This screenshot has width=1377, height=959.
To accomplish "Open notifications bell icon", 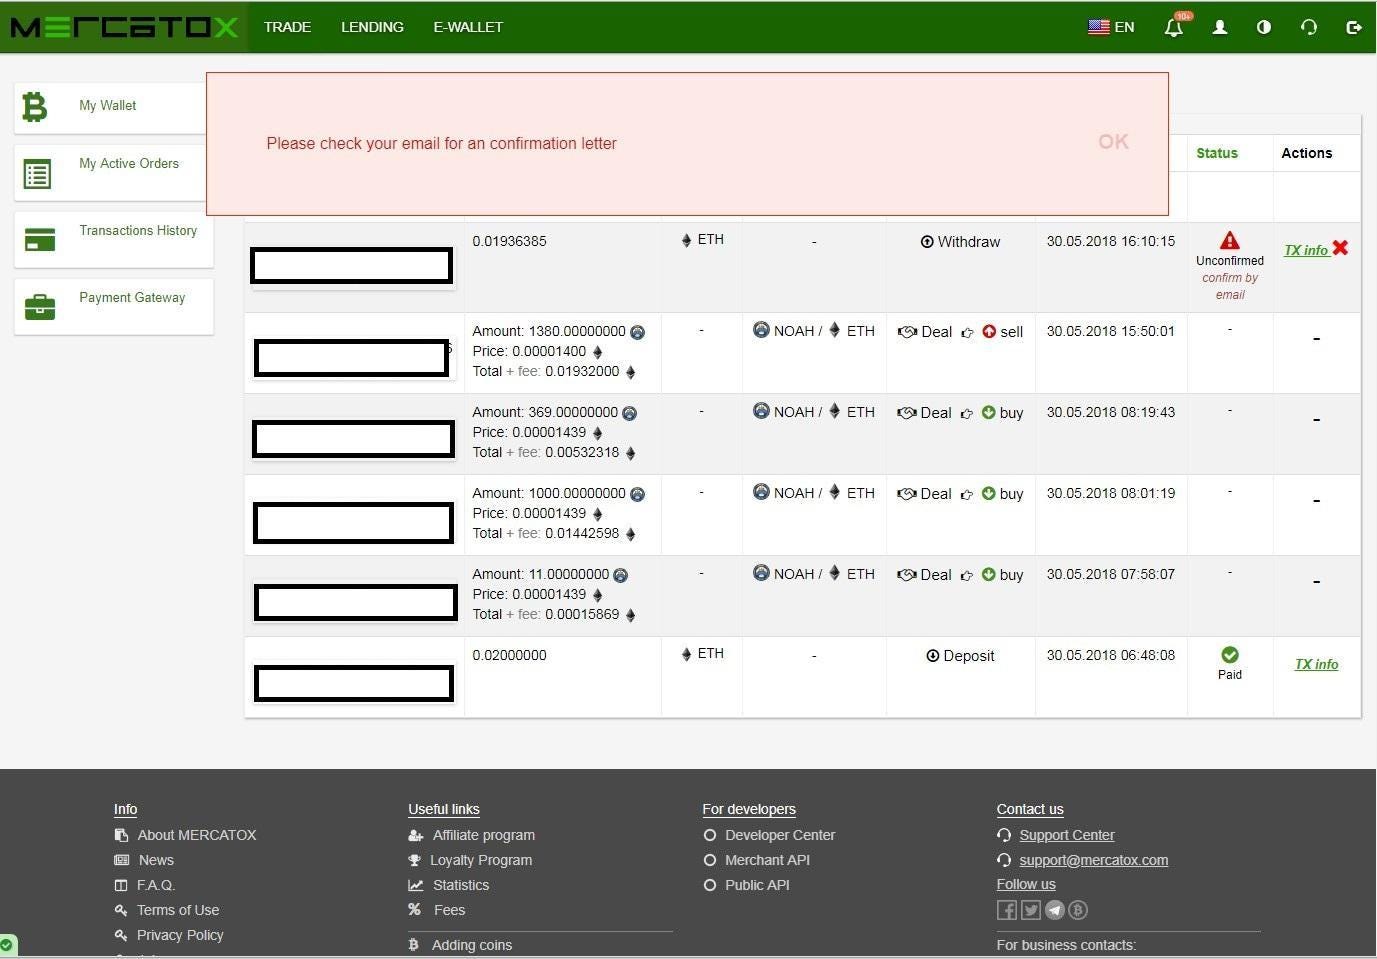I will 1174,27.
